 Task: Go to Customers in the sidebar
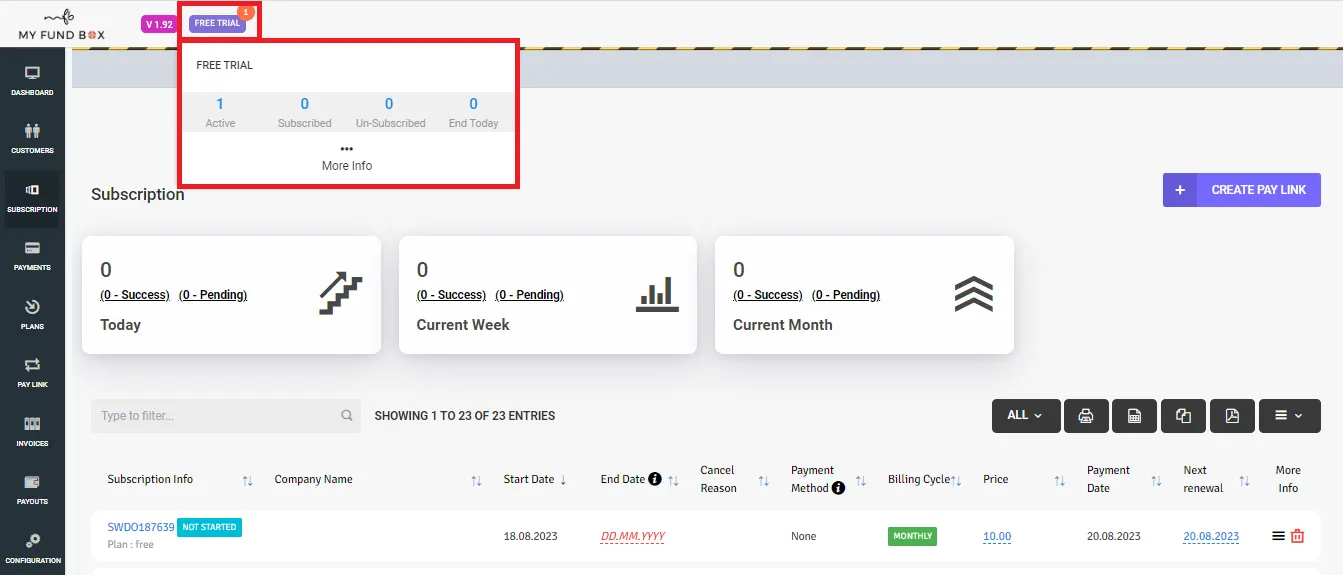pyautogui.click(x=32, y=139)
